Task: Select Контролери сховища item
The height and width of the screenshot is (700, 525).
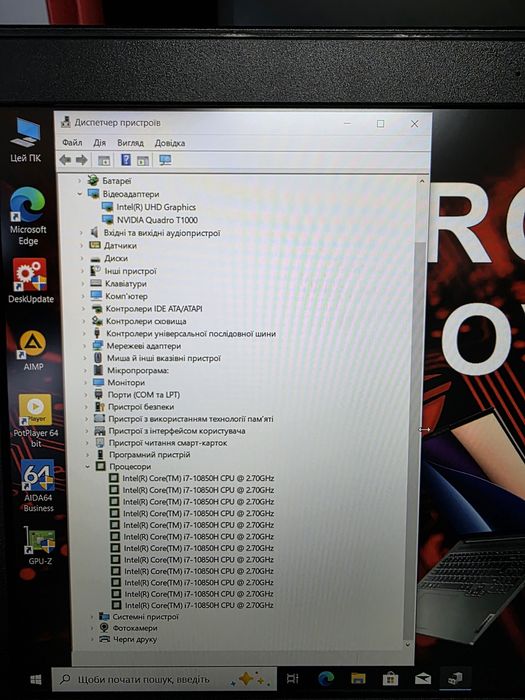Action: tap(146, 321)
